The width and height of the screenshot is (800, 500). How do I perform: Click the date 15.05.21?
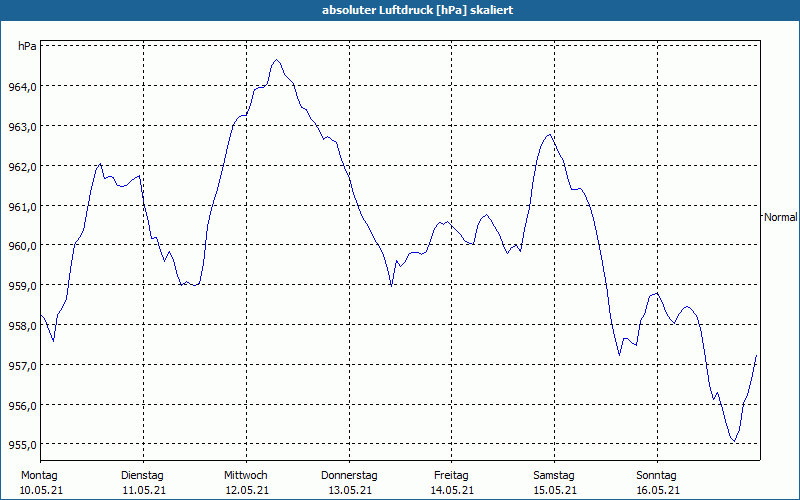(x=556, y=491)
